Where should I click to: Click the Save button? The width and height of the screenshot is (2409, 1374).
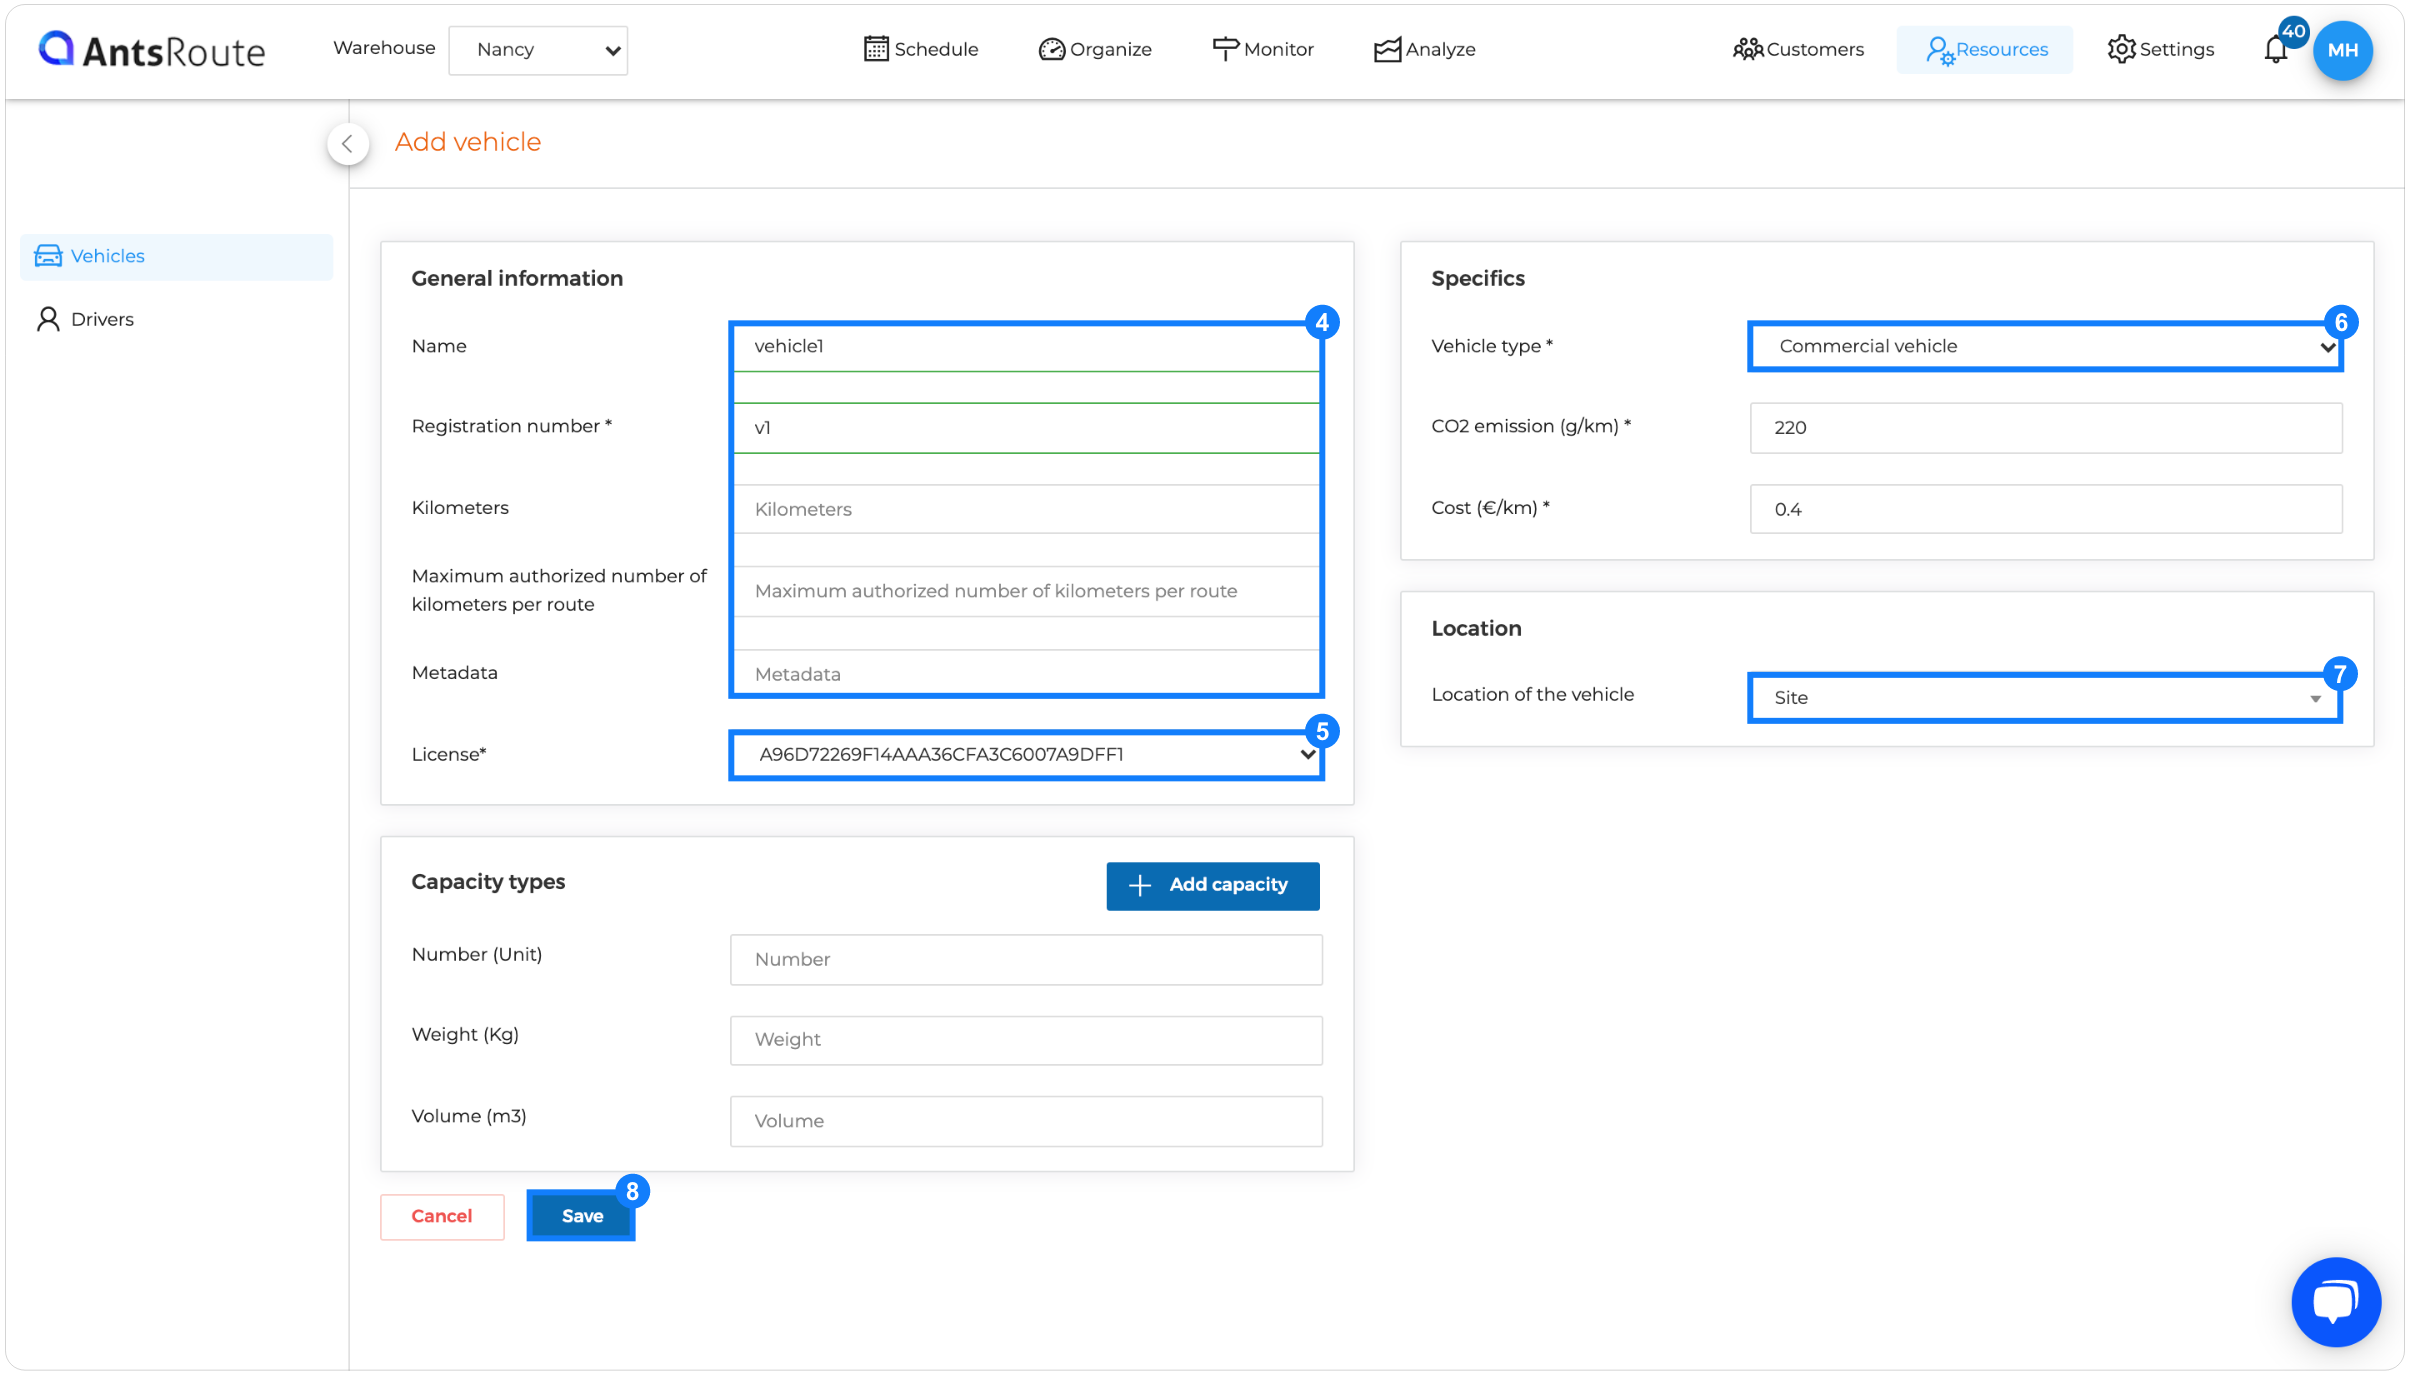click(x=581, y=1216)
